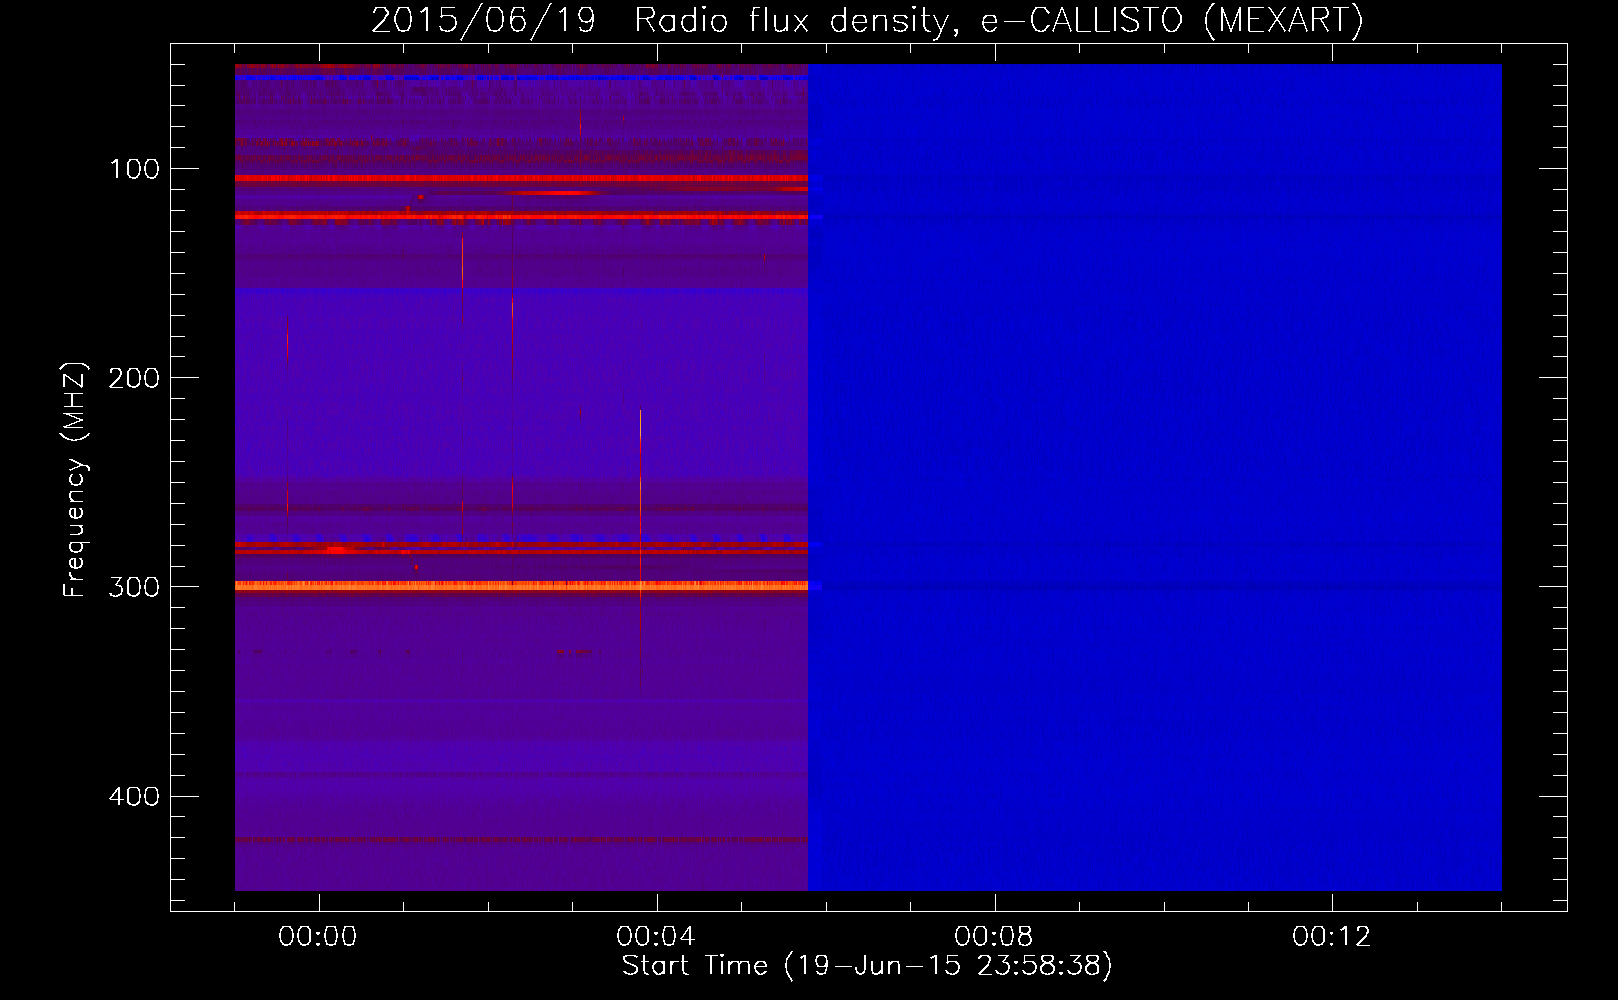
Task: Click the 'Frequency (MHZ)' axis label
Action: click(75, 479)
